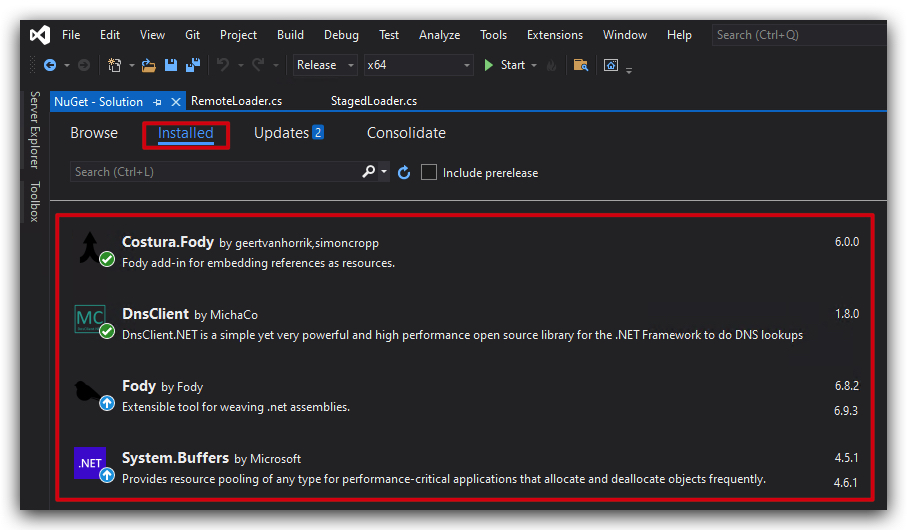Pin the NuGet - Solution tab
Image resolution: width=907 pixels, height=530 pixels.
(157, 102)
